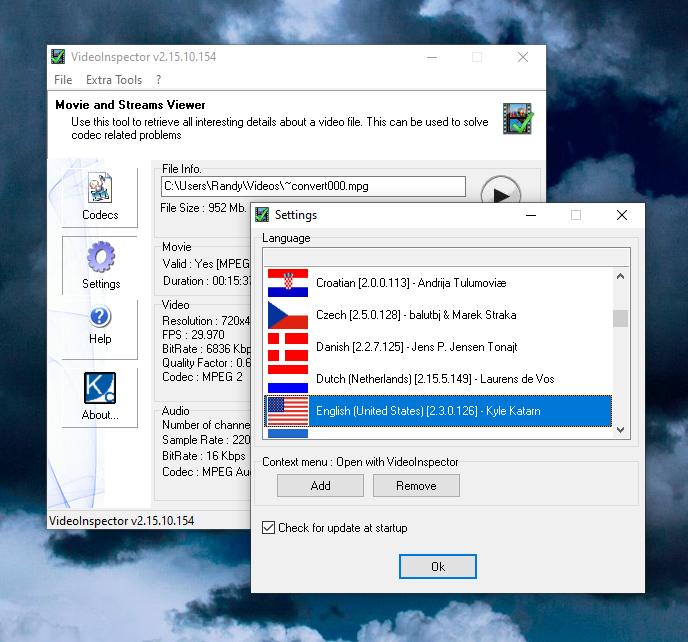Select English (United States) language row
This screenshot has height=642, width=688.
(438, 411)
